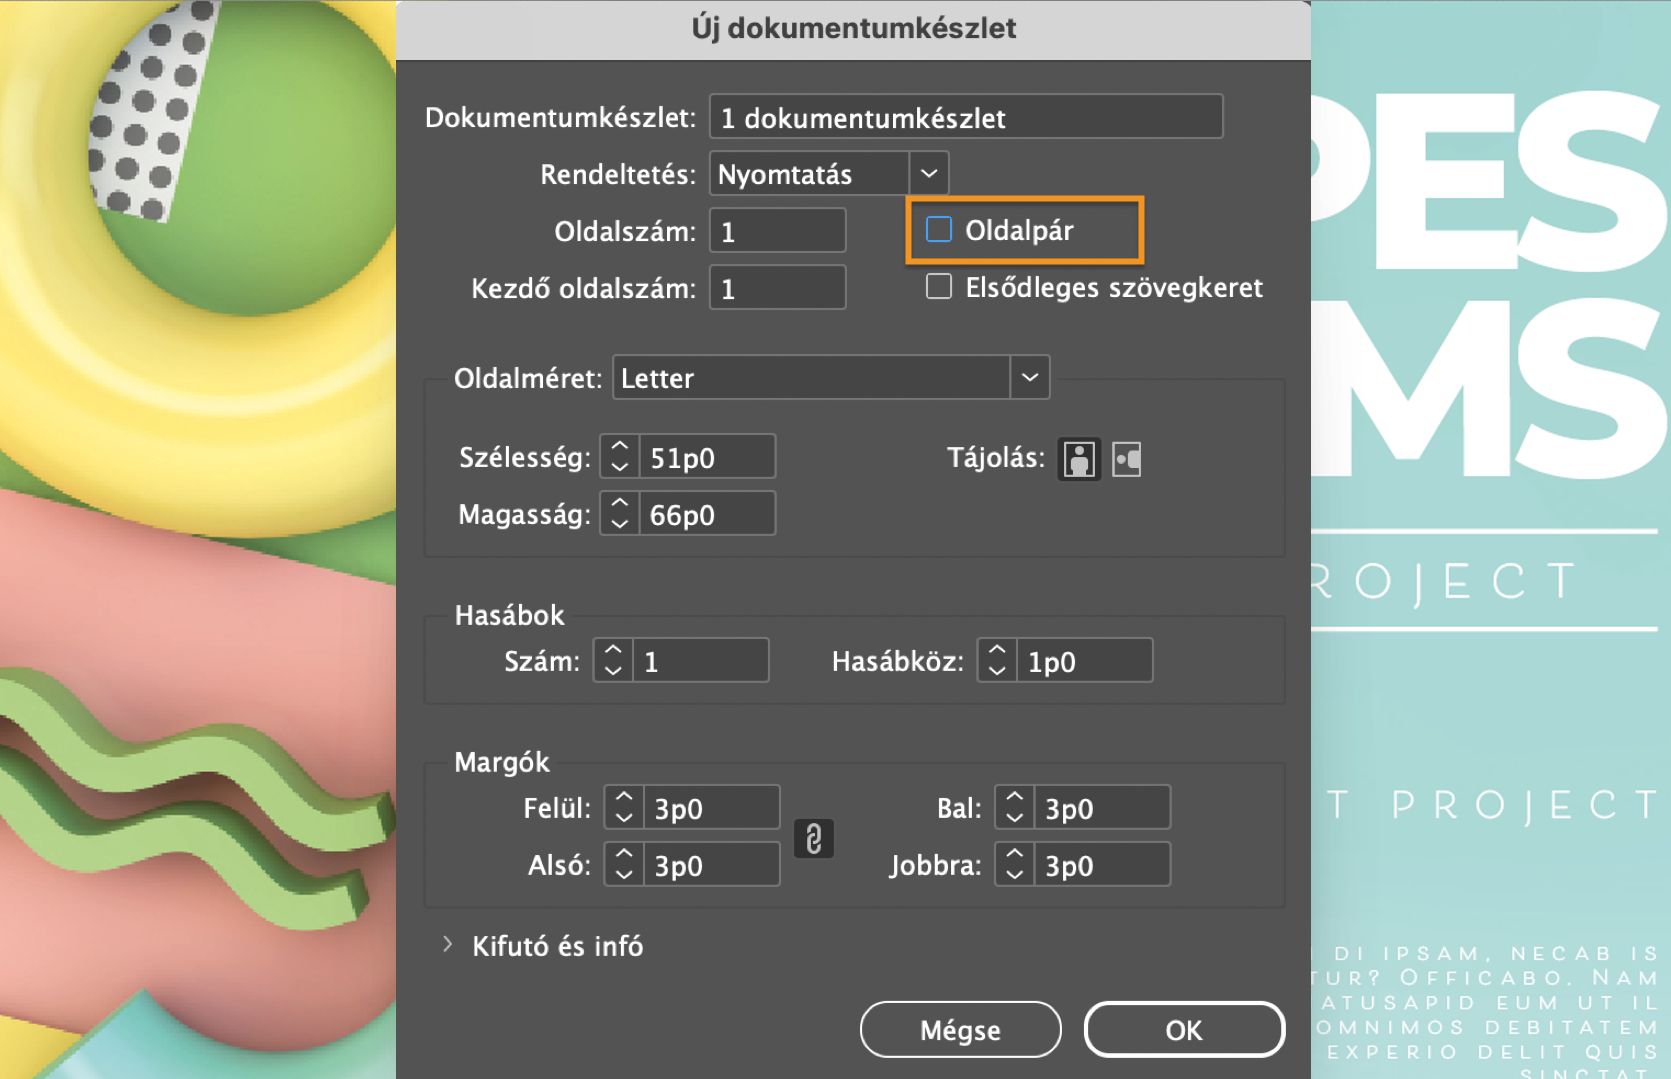Click the Szélesség value field

pyautogui.click(x=707, y=457)
